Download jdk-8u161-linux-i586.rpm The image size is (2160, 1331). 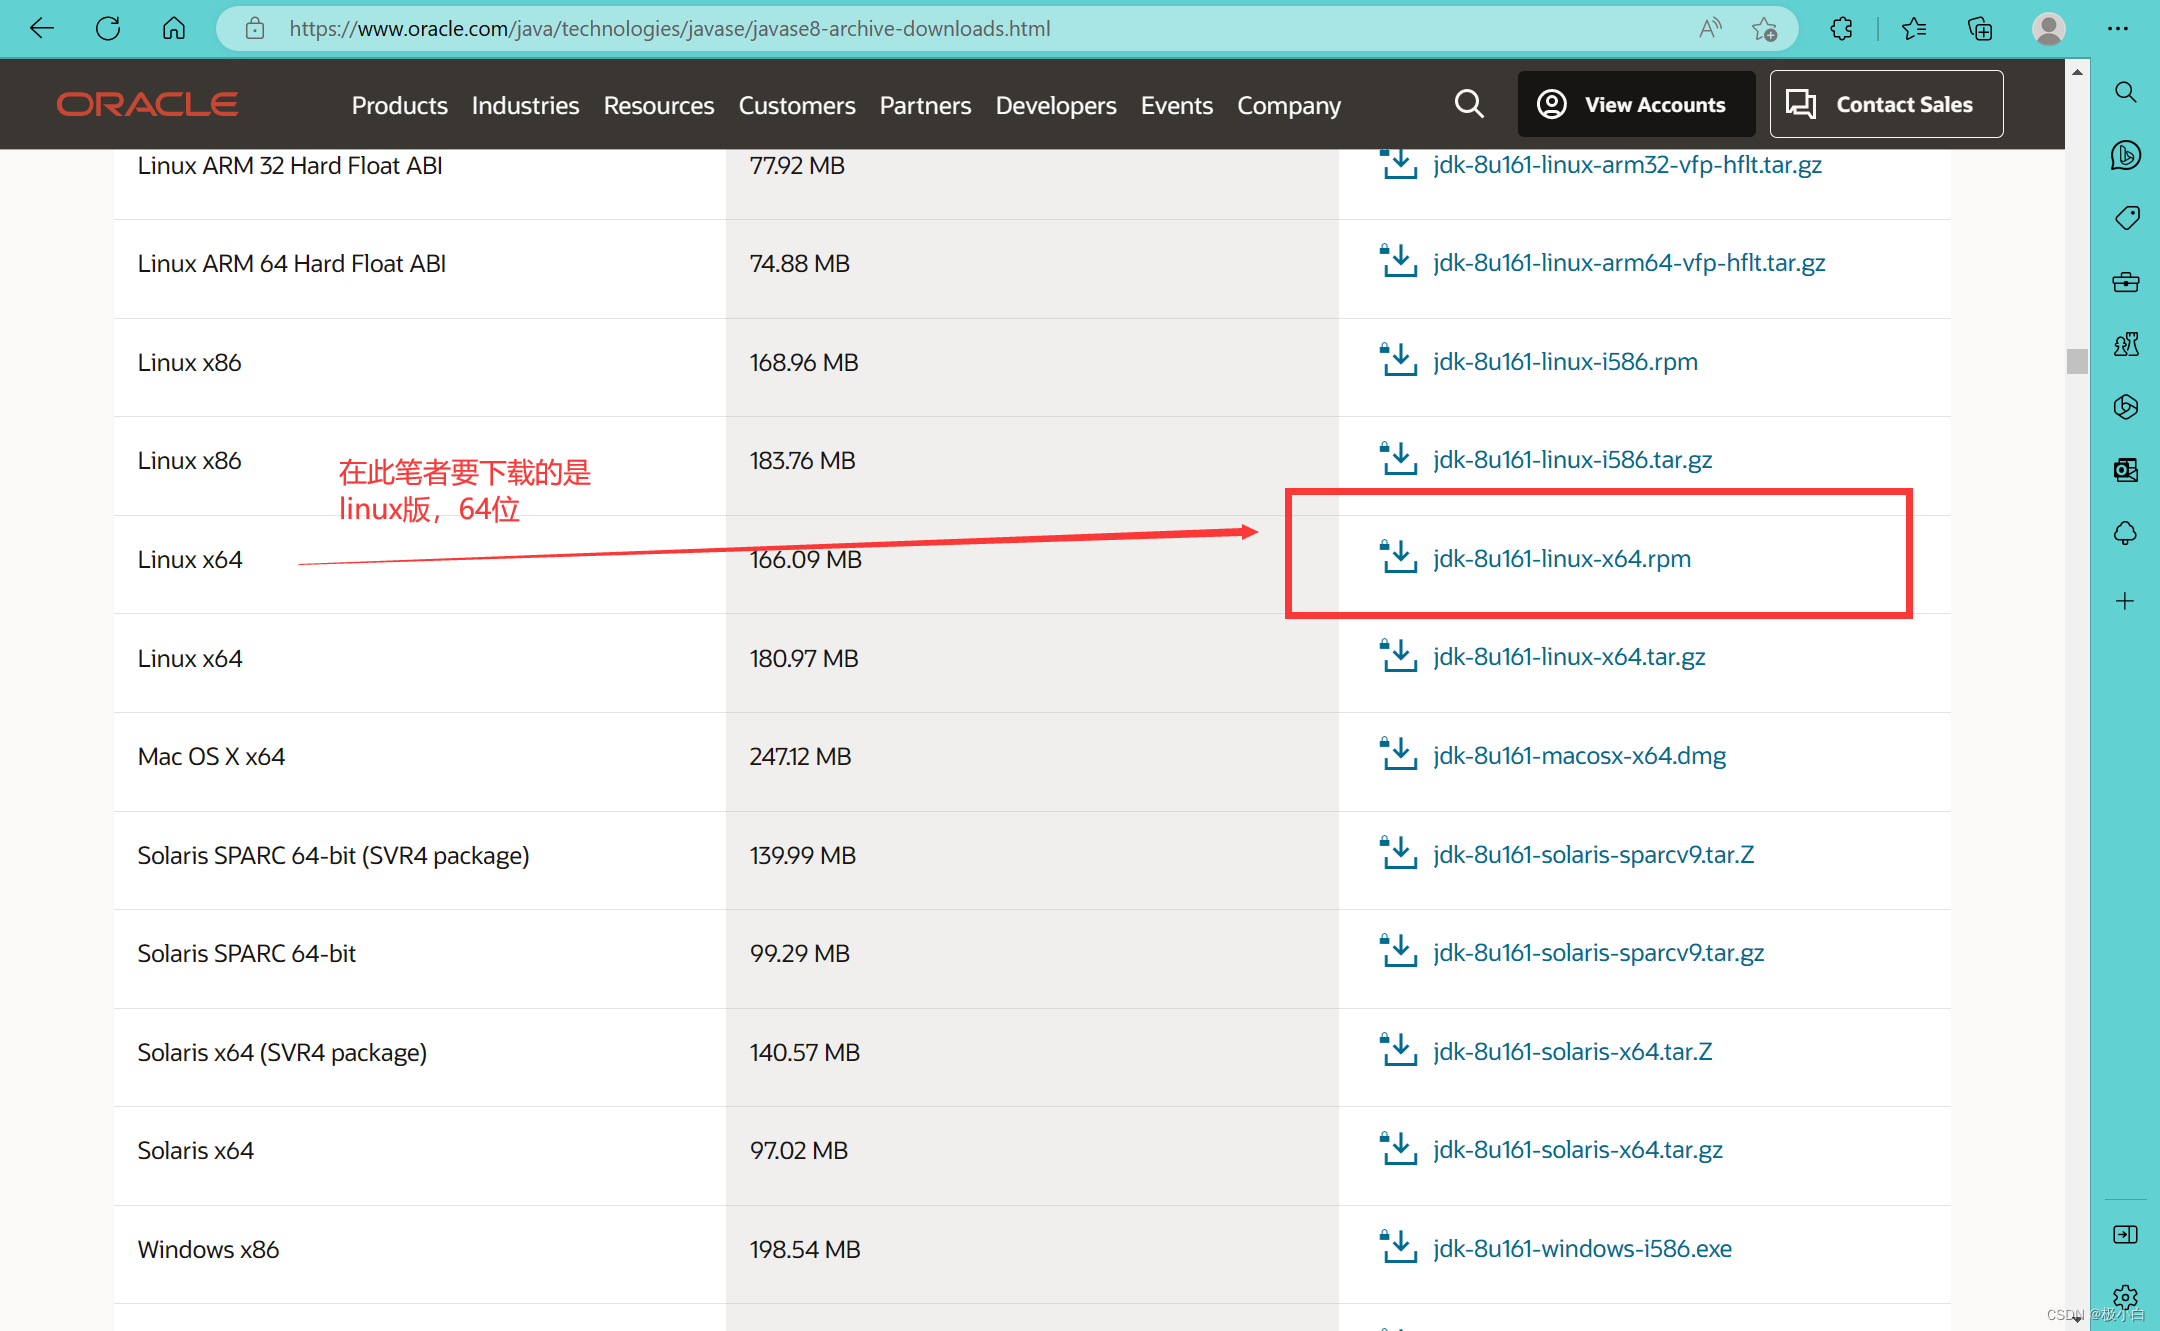(1565, 361)
